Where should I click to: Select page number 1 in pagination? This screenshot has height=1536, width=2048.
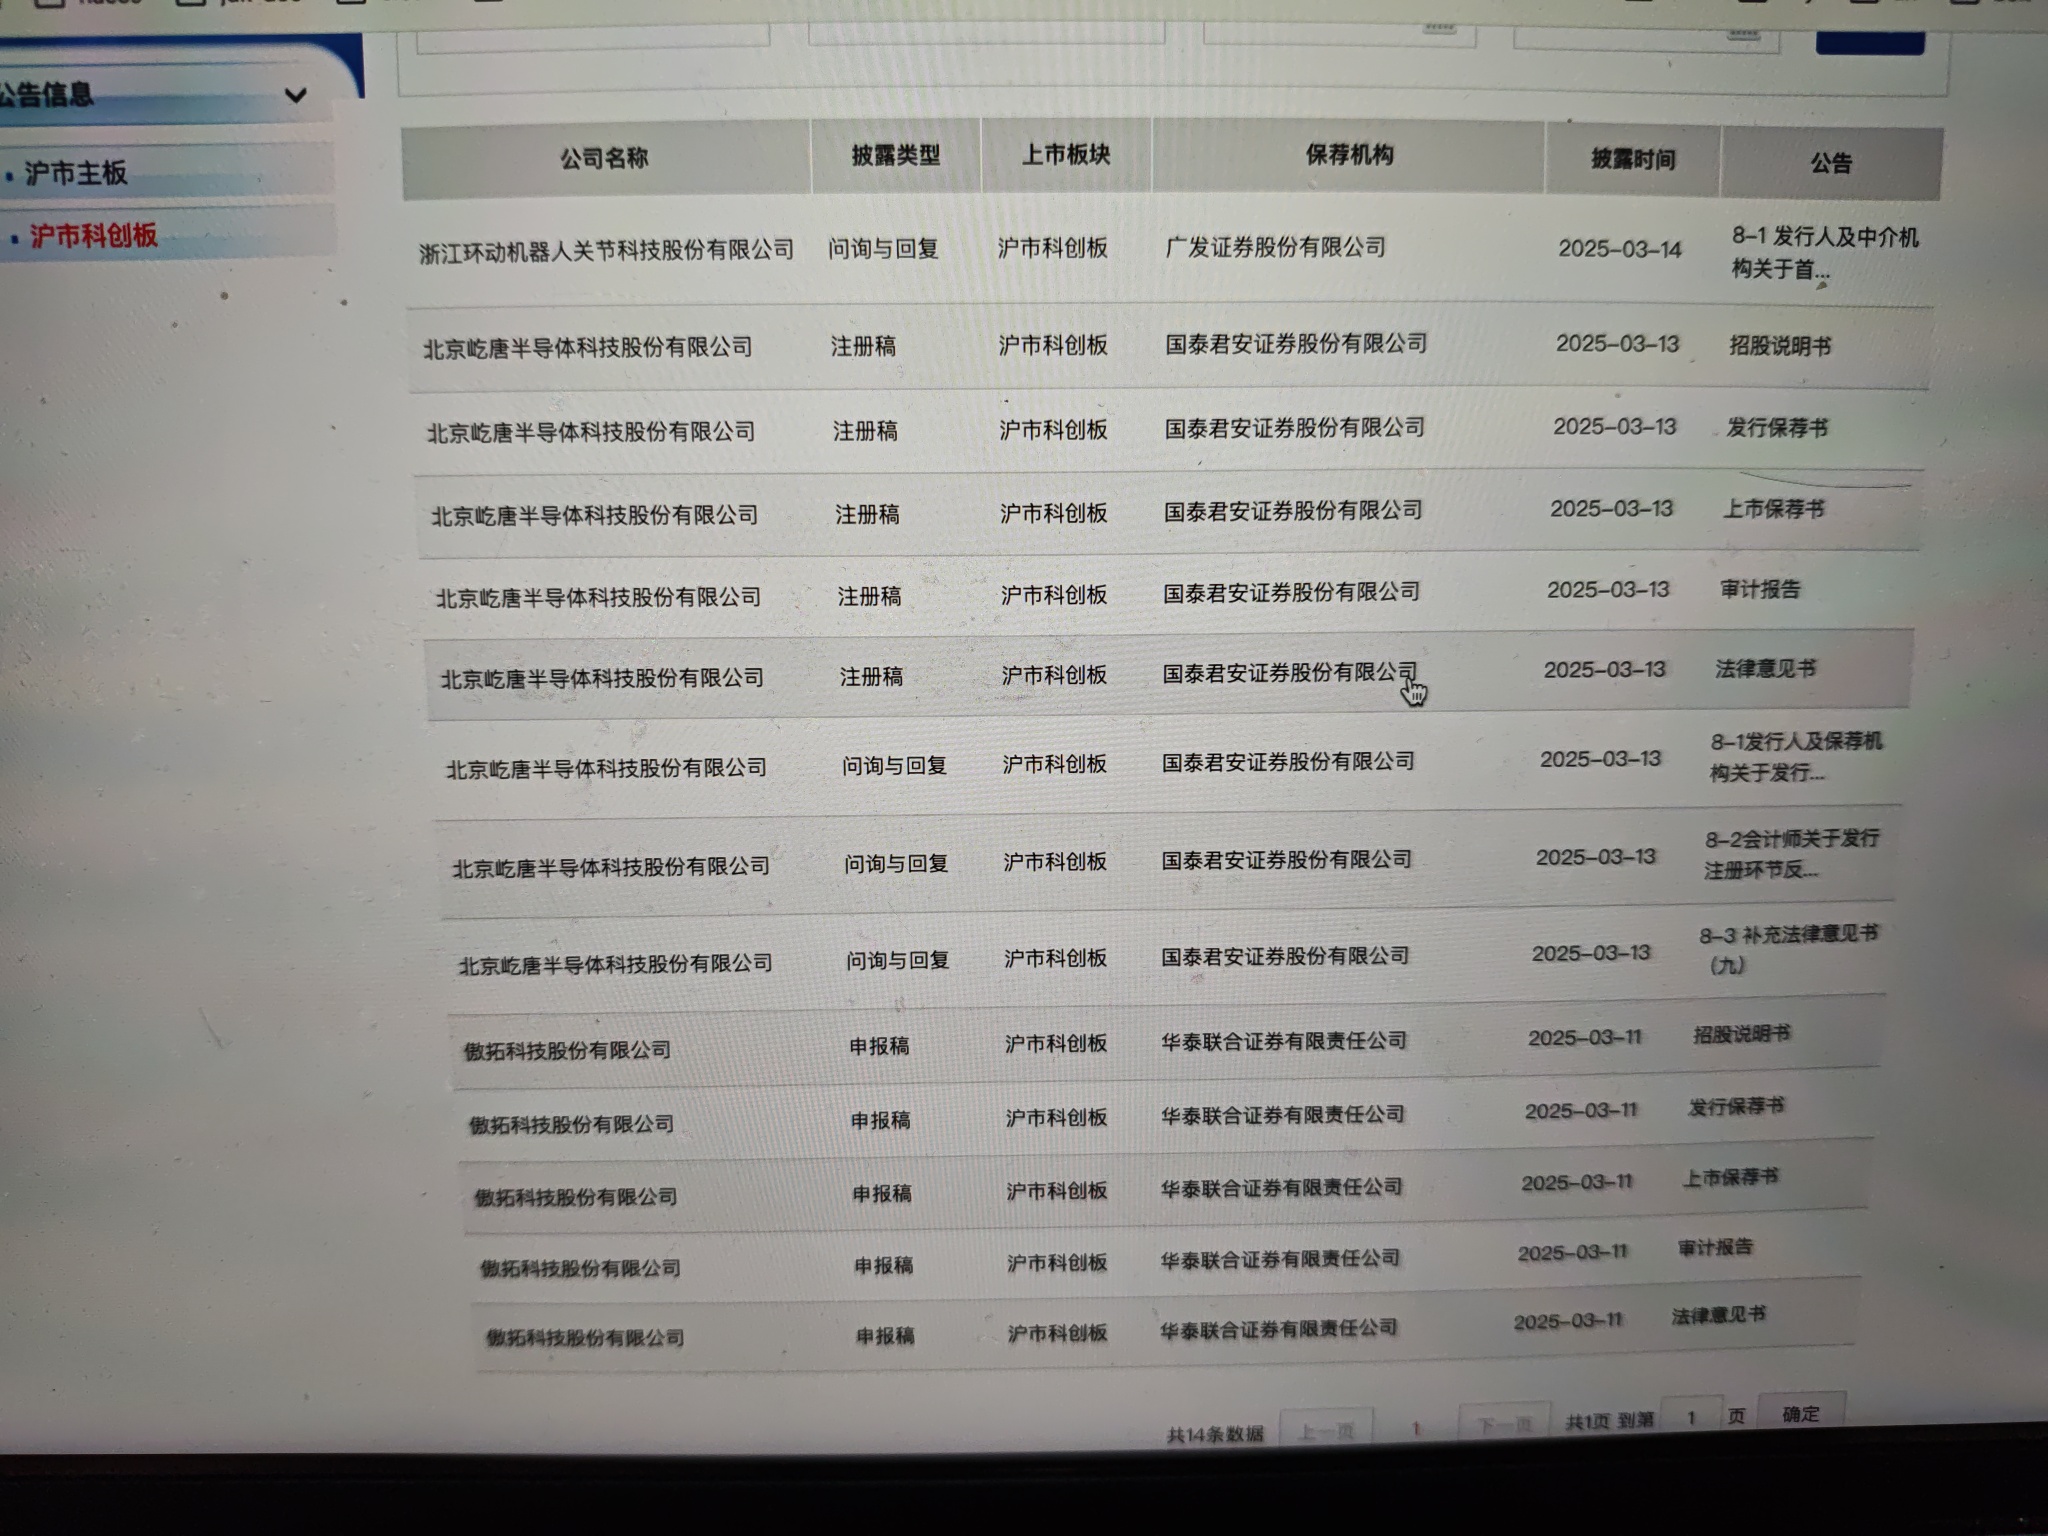pyautogui.click(x=1415, y=1429)
